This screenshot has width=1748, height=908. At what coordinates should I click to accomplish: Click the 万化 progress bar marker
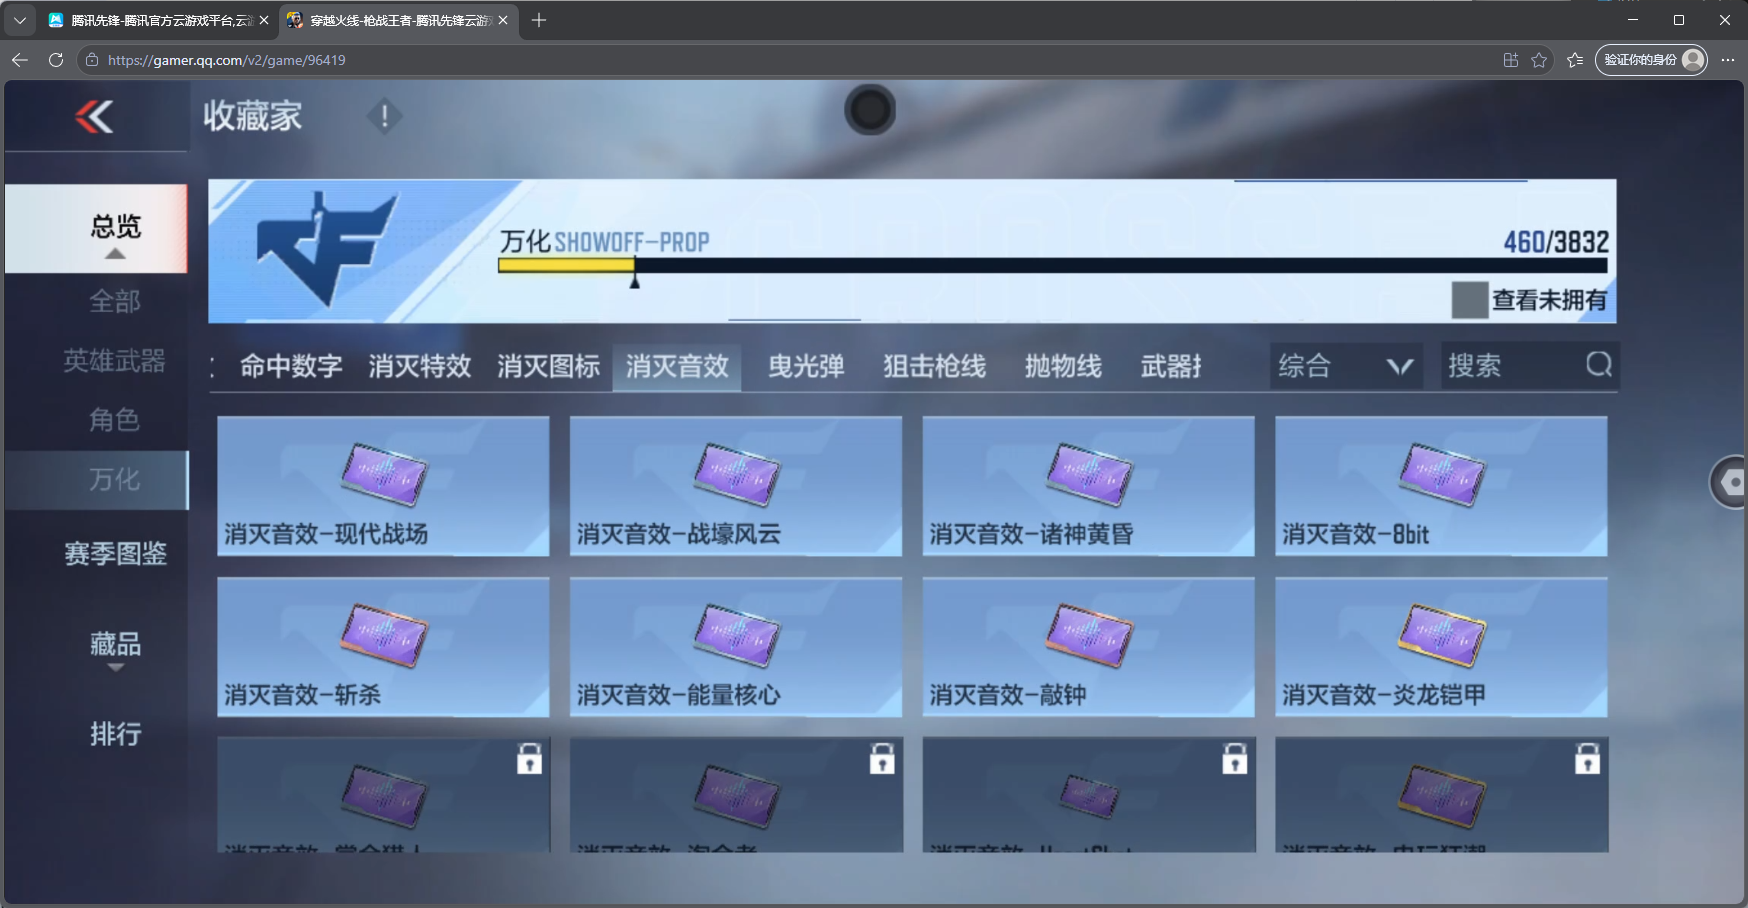click(x=634, y=282)
